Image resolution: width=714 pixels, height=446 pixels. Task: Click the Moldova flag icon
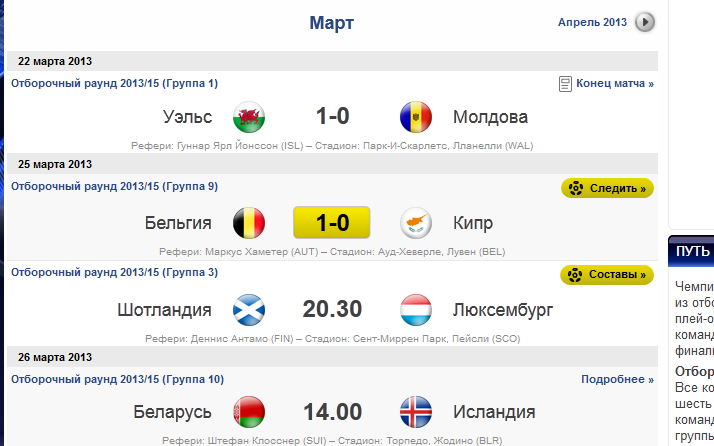pyautogui.click(x=414, y=117)
